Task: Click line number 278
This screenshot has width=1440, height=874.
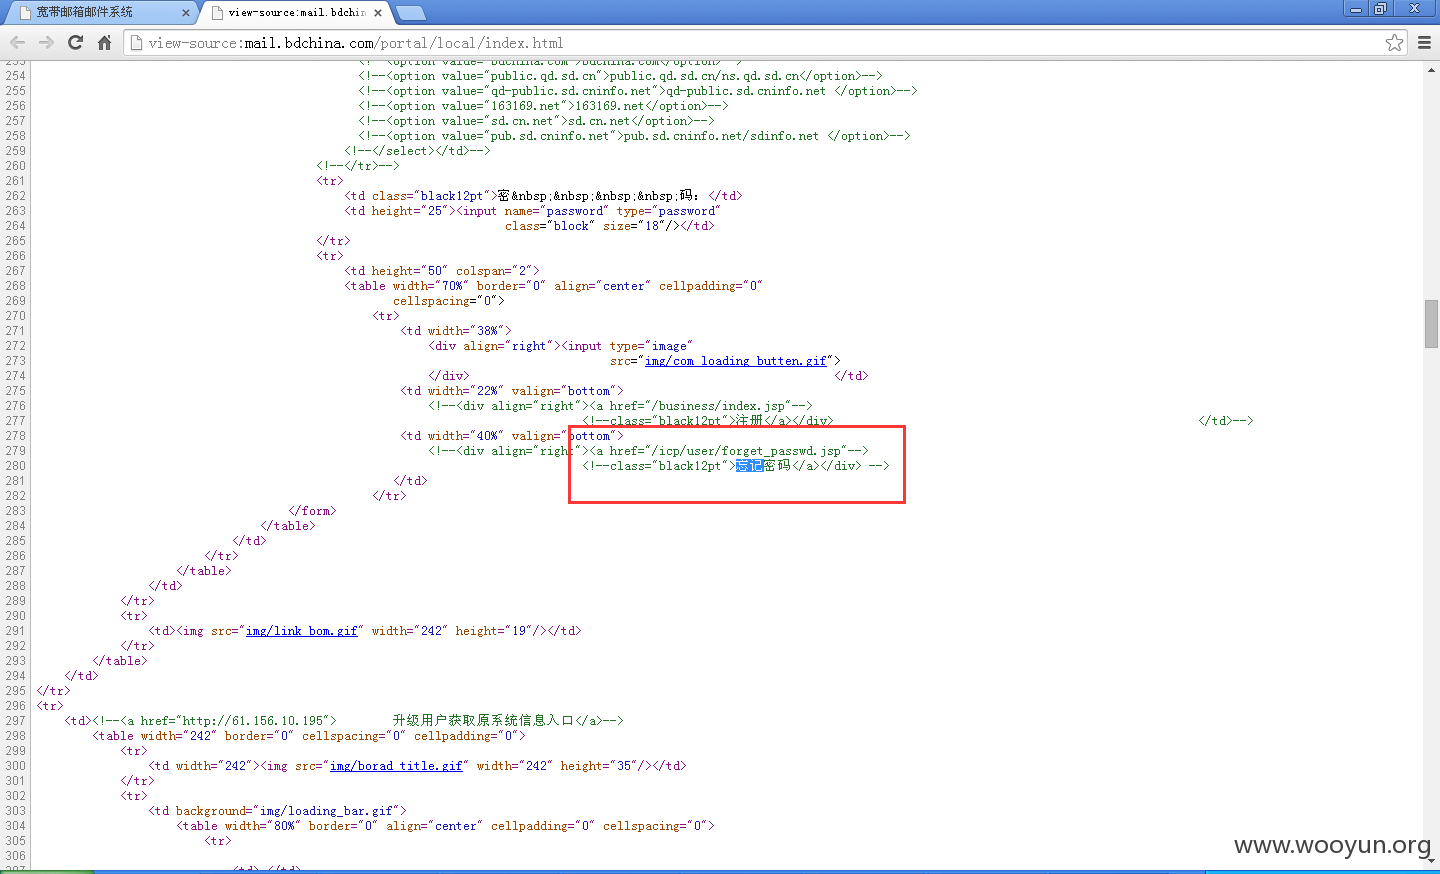Action: click(15, 436)
